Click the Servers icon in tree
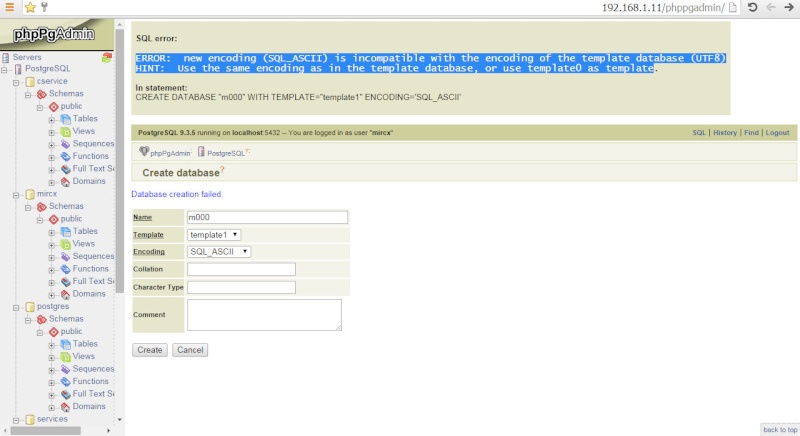The height and width of the screenshot is (436, 800). 6,58
